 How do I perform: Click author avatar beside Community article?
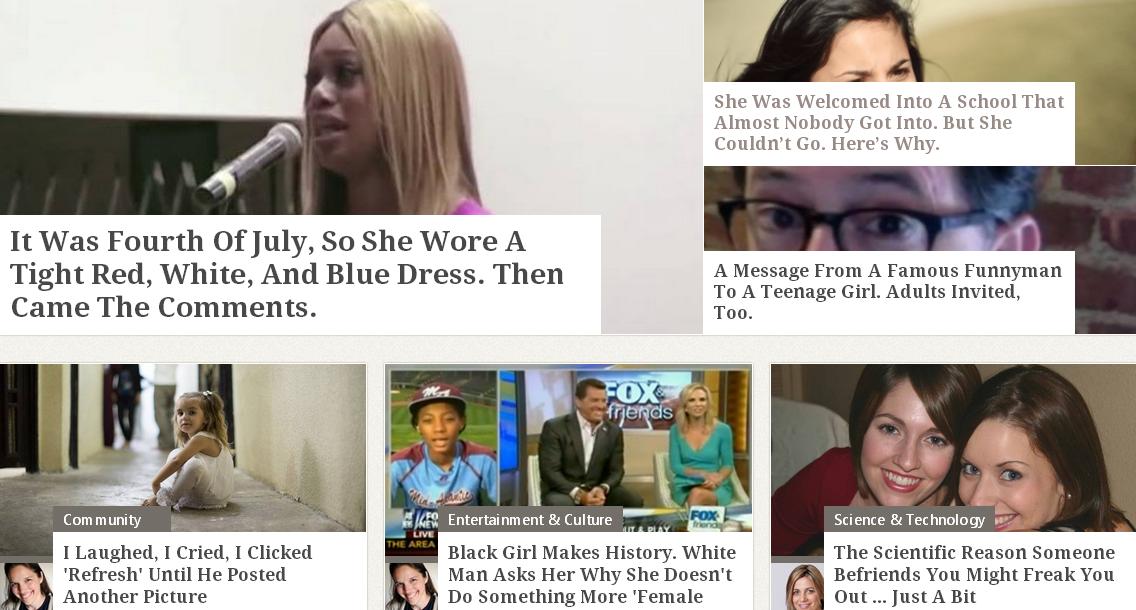26,586
